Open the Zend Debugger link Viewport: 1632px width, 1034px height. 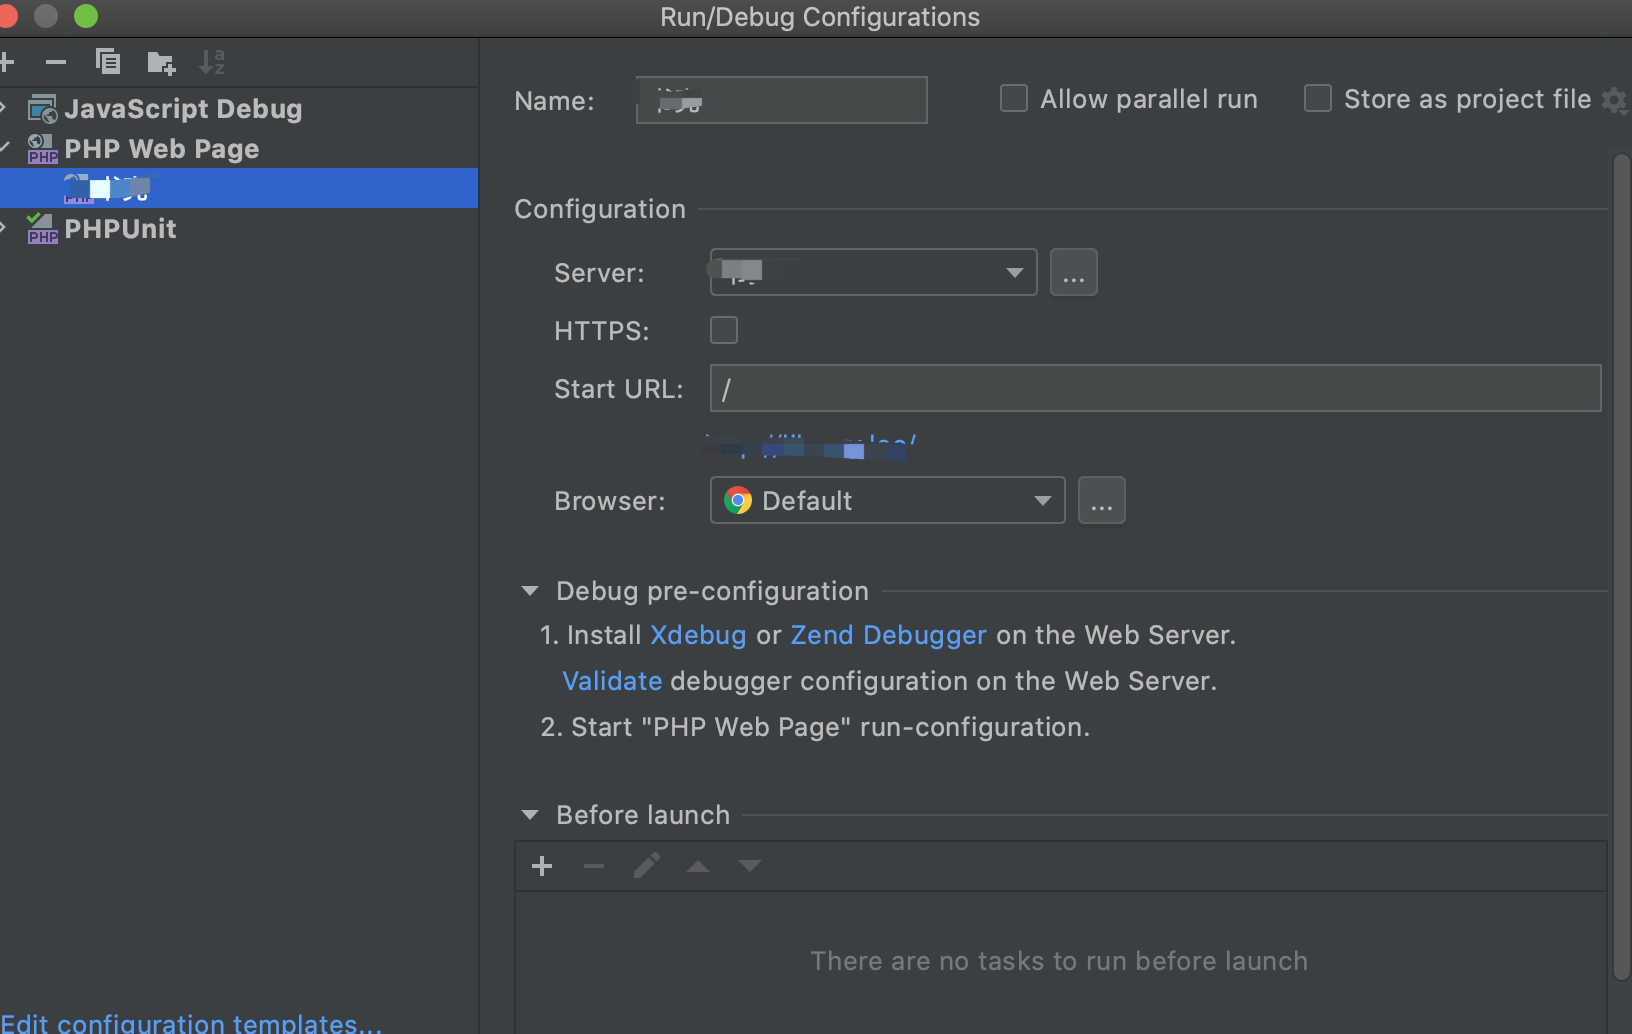click(x=888, y=635)
